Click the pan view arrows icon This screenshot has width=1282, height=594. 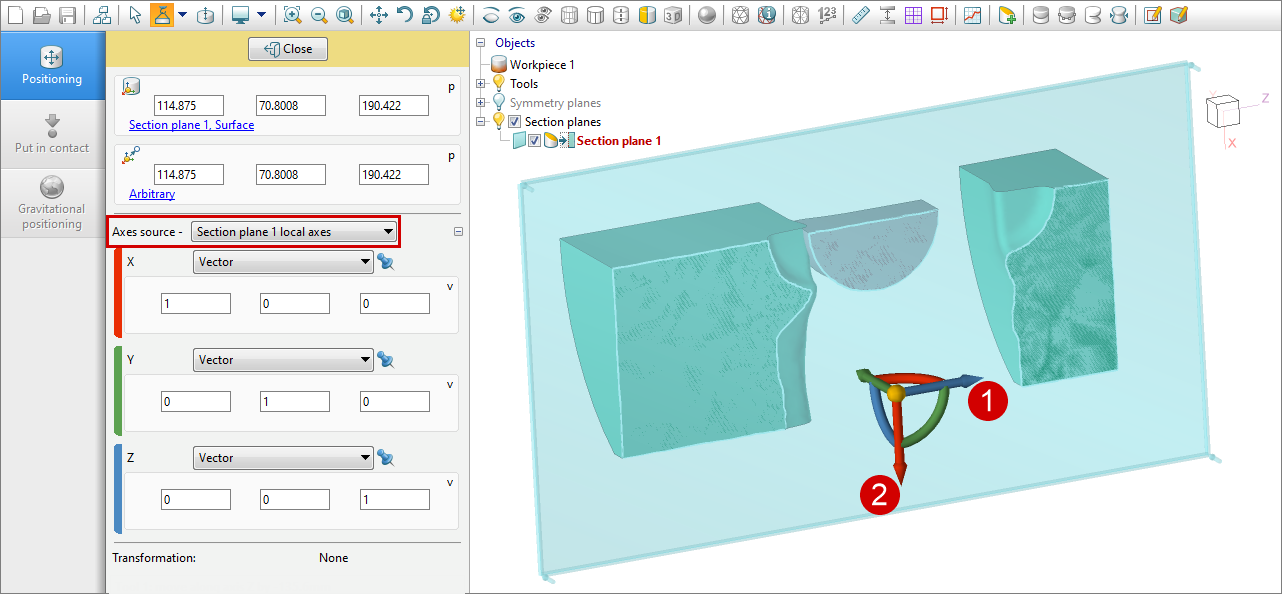click(x=378, y=15)
